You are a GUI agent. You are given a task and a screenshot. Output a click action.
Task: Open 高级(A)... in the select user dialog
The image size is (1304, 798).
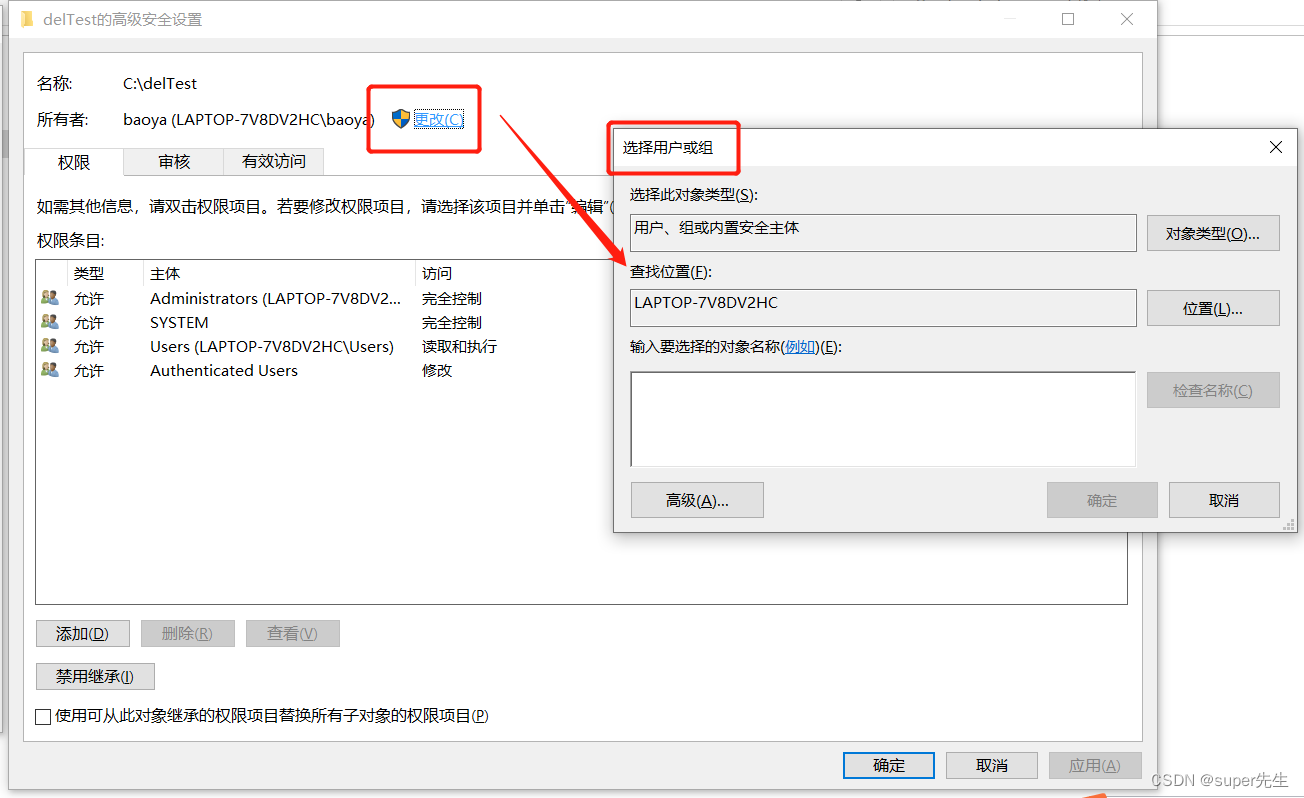[697, 500]
